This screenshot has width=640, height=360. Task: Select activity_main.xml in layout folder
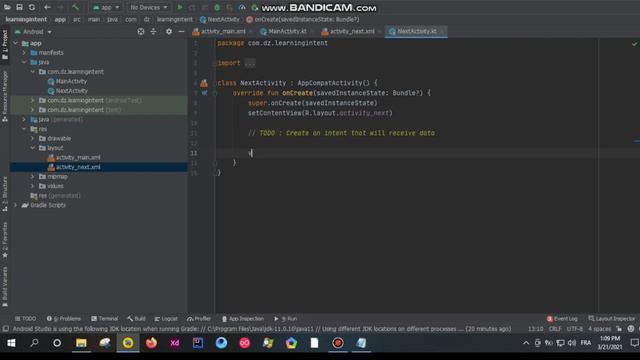pos(78,158)
